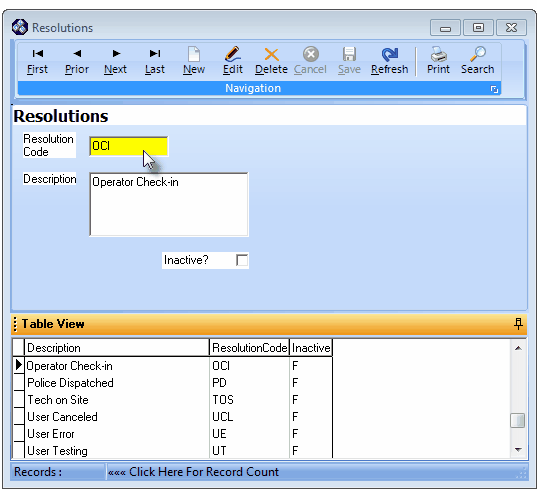Print the resolutions
Screen dimensions: 537x489
438,61
